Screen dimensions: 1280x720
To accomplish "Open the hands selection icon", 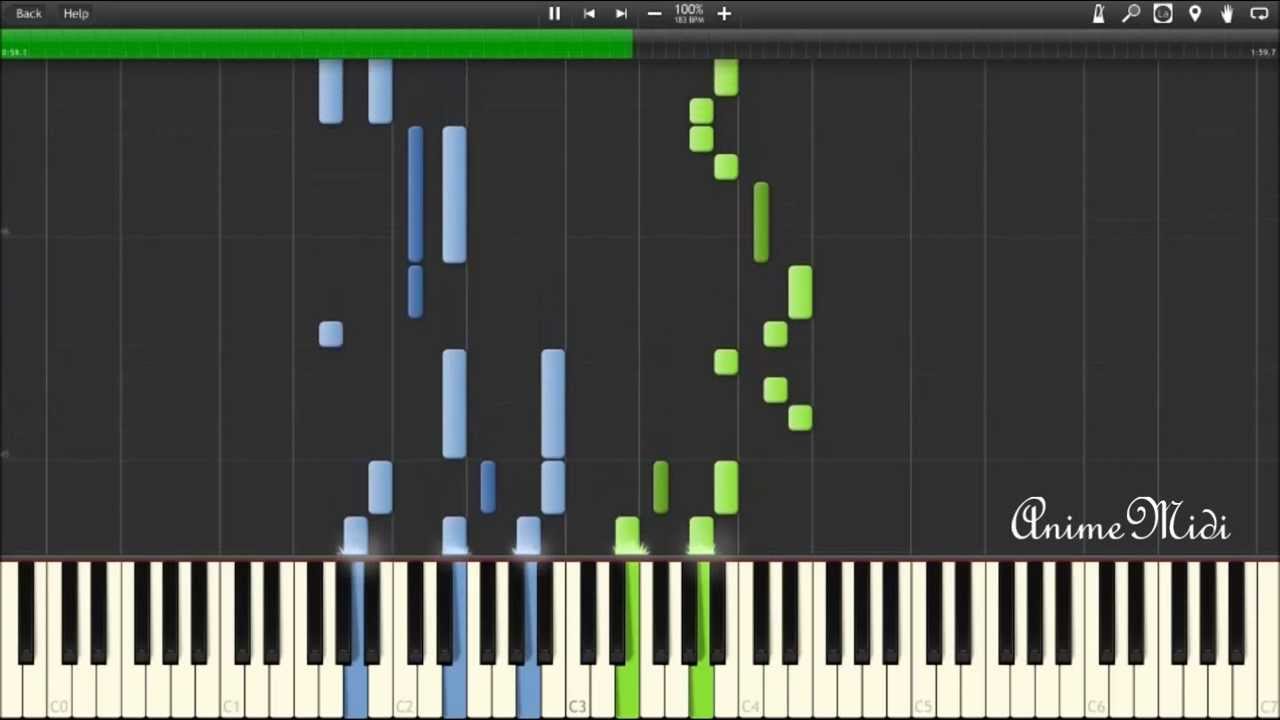I will 1227,13.
